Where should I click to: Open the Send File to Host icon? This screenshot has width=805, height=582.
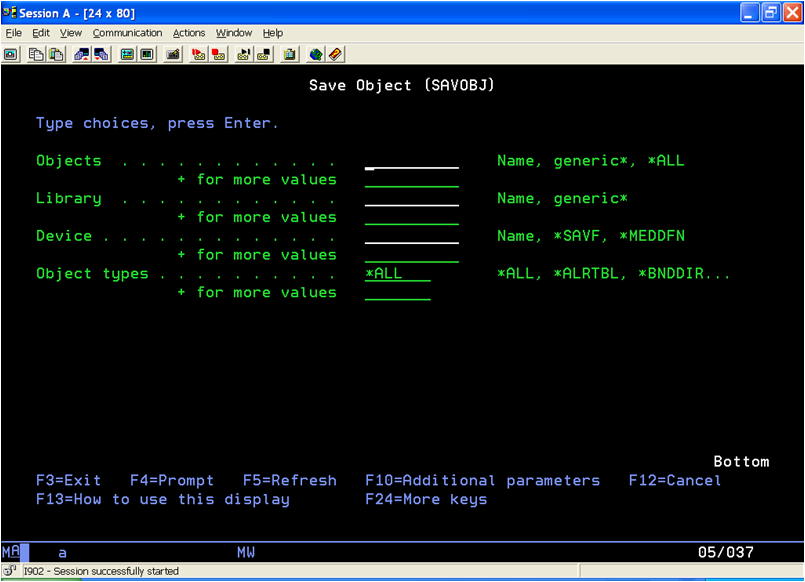pos(82,54)
